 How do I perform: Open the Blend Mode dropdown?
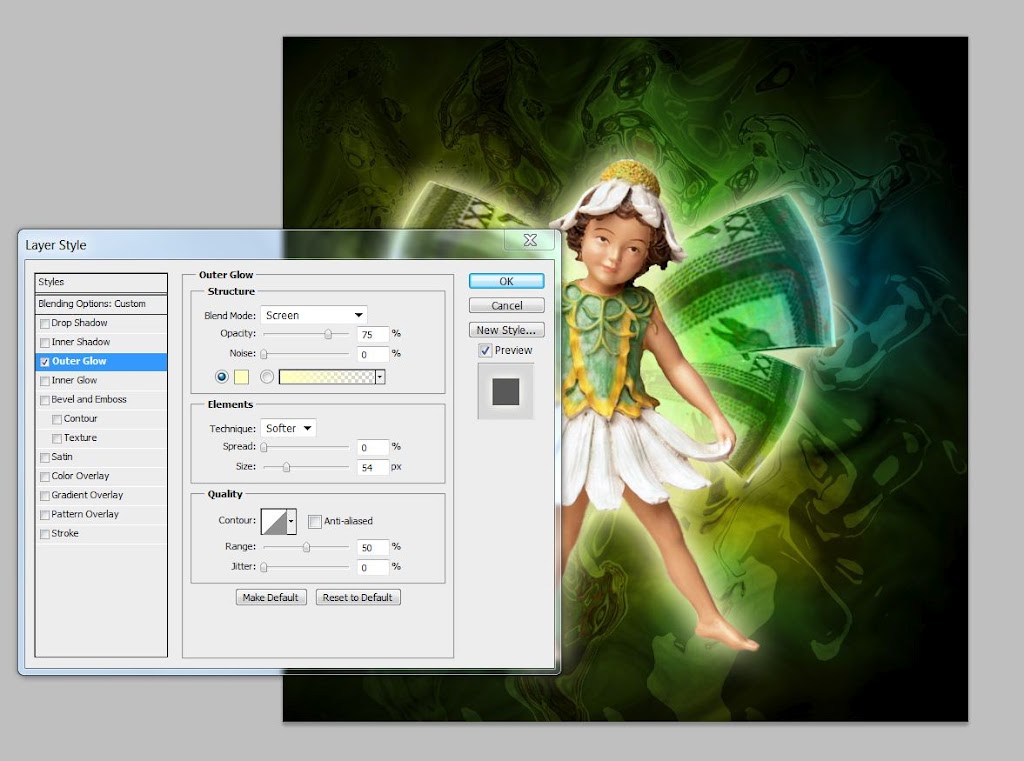click(313, 315)
